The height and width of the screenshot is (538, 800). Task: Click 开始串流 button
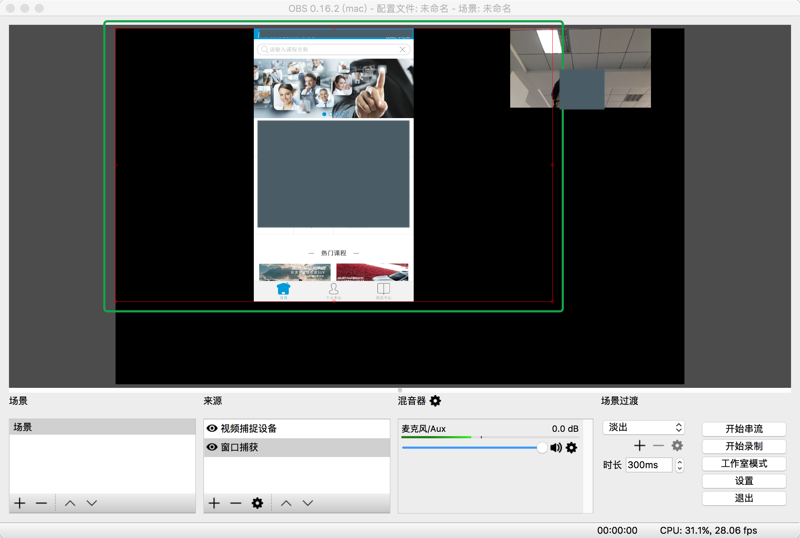click(x=744, y=429)
